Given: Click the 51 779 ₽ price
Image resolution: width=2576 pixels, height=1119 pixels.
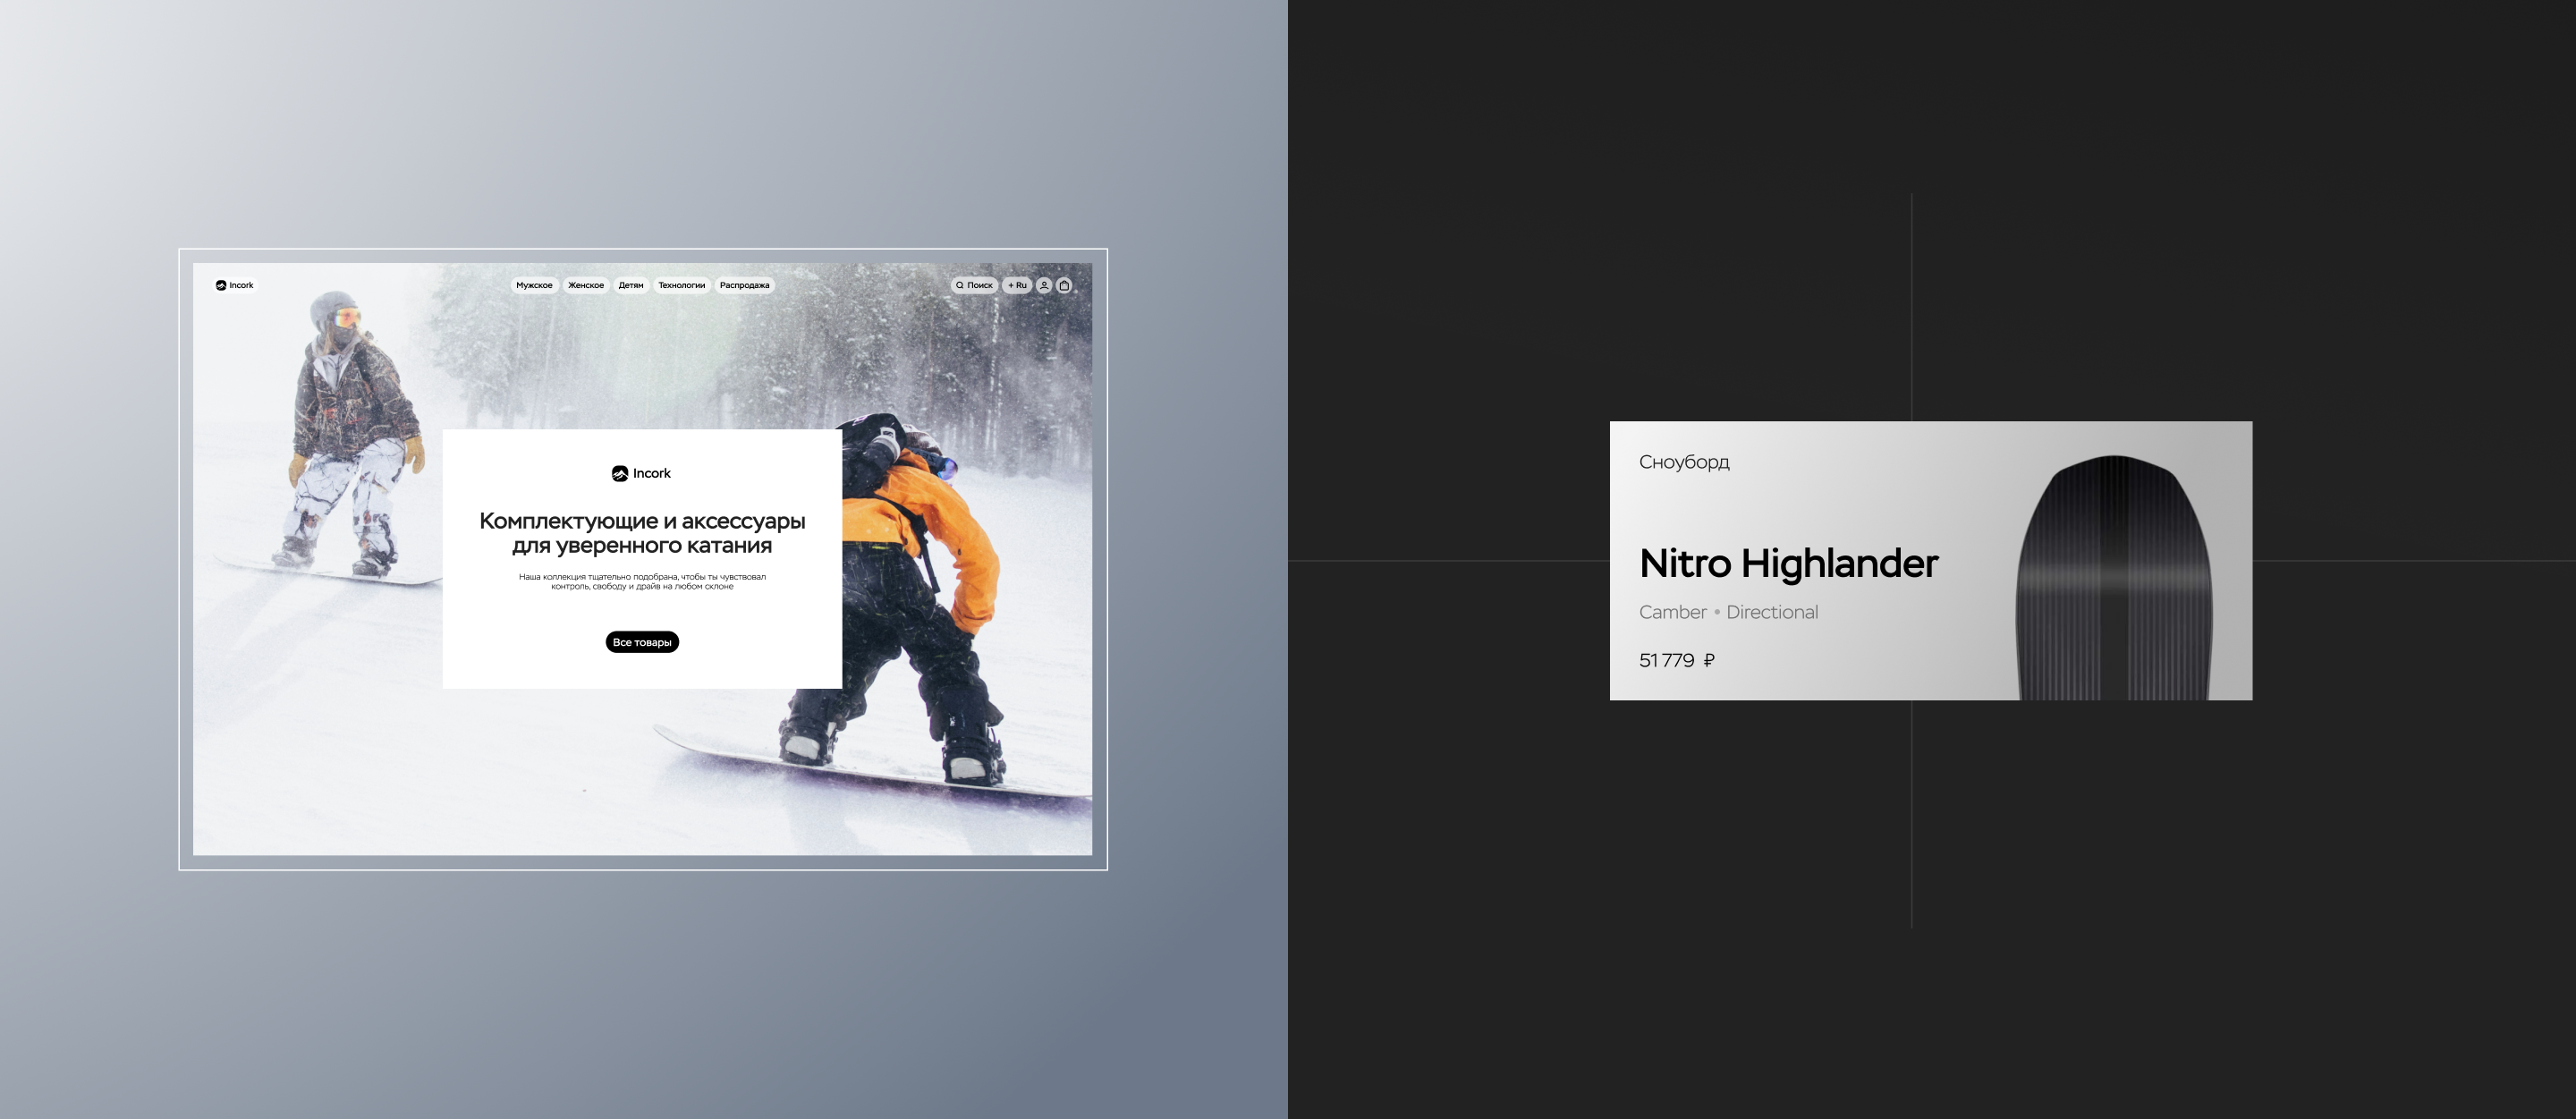Looking at the screenshot, I should [1676, 660].
